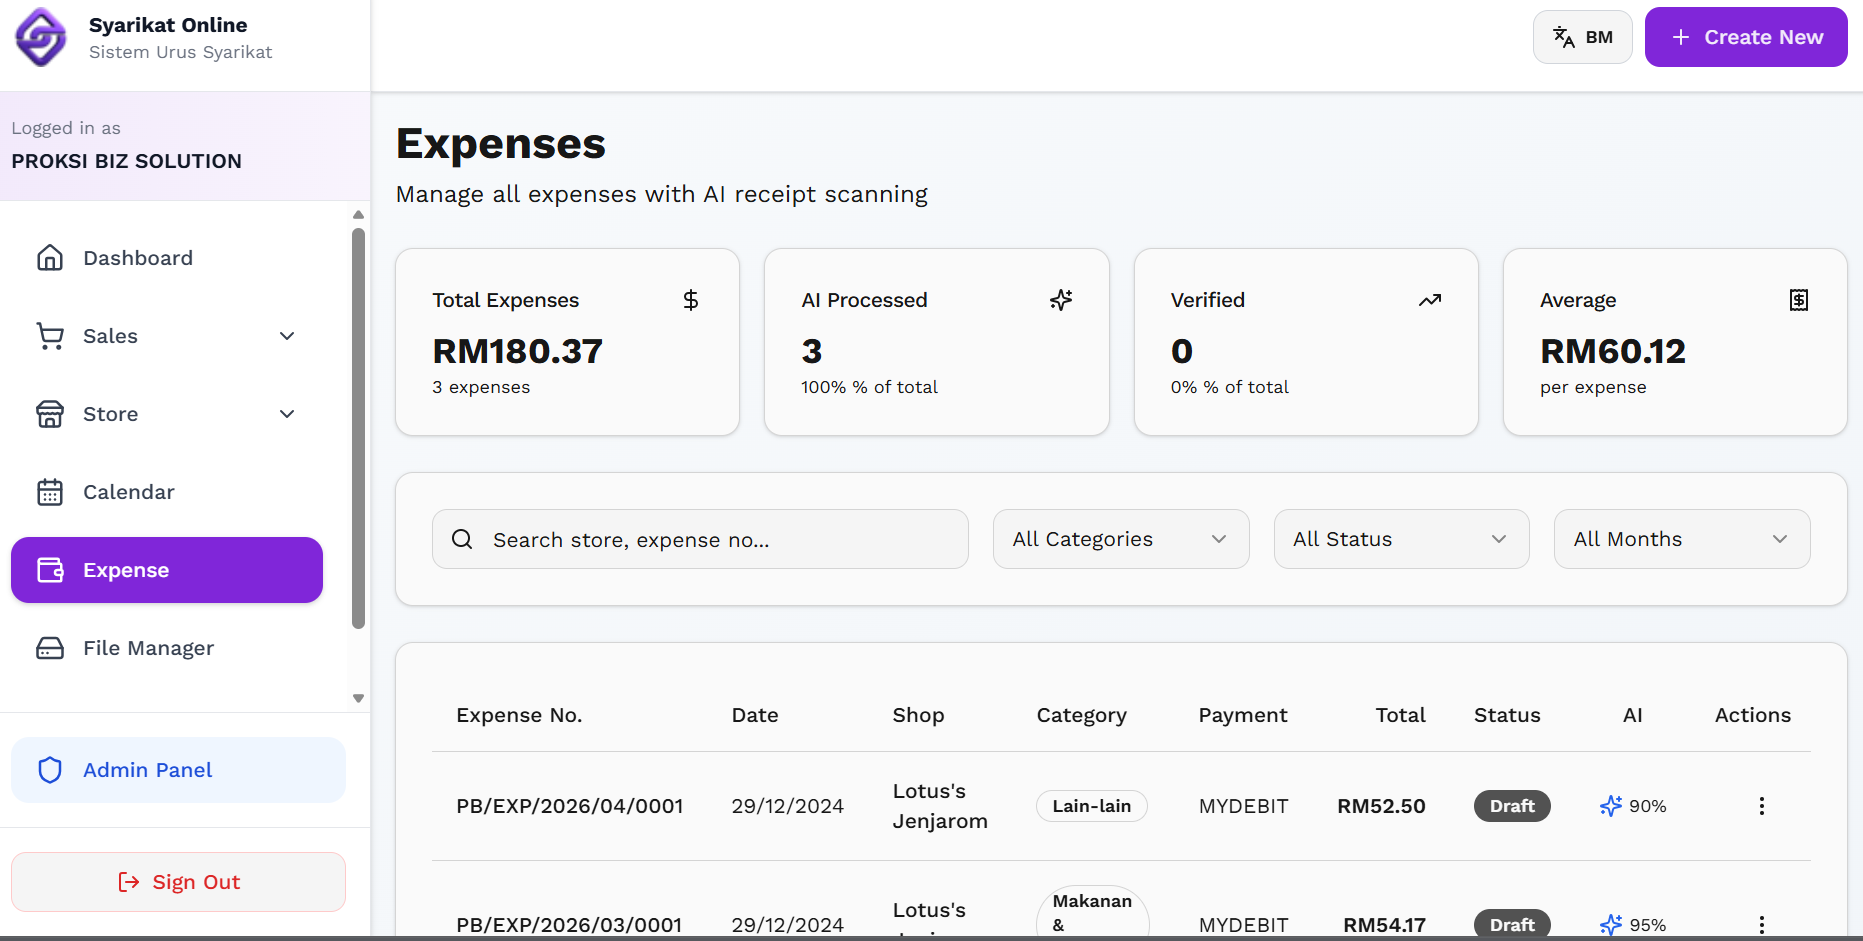Click the AI sparkle icon beside 95%
The width and height of the screenshot is (1863, 941).
(x=1611, y=925)
